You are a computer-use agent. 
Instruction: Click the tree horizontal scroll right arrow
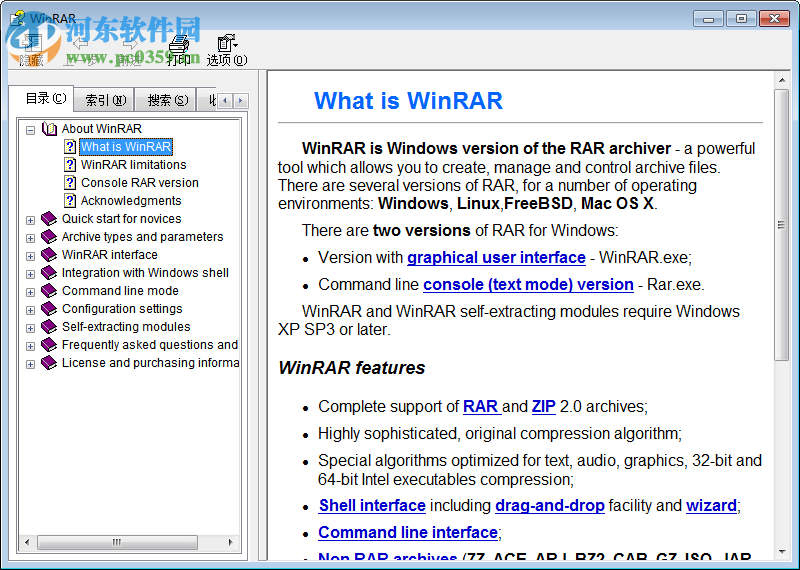(231, 542)
